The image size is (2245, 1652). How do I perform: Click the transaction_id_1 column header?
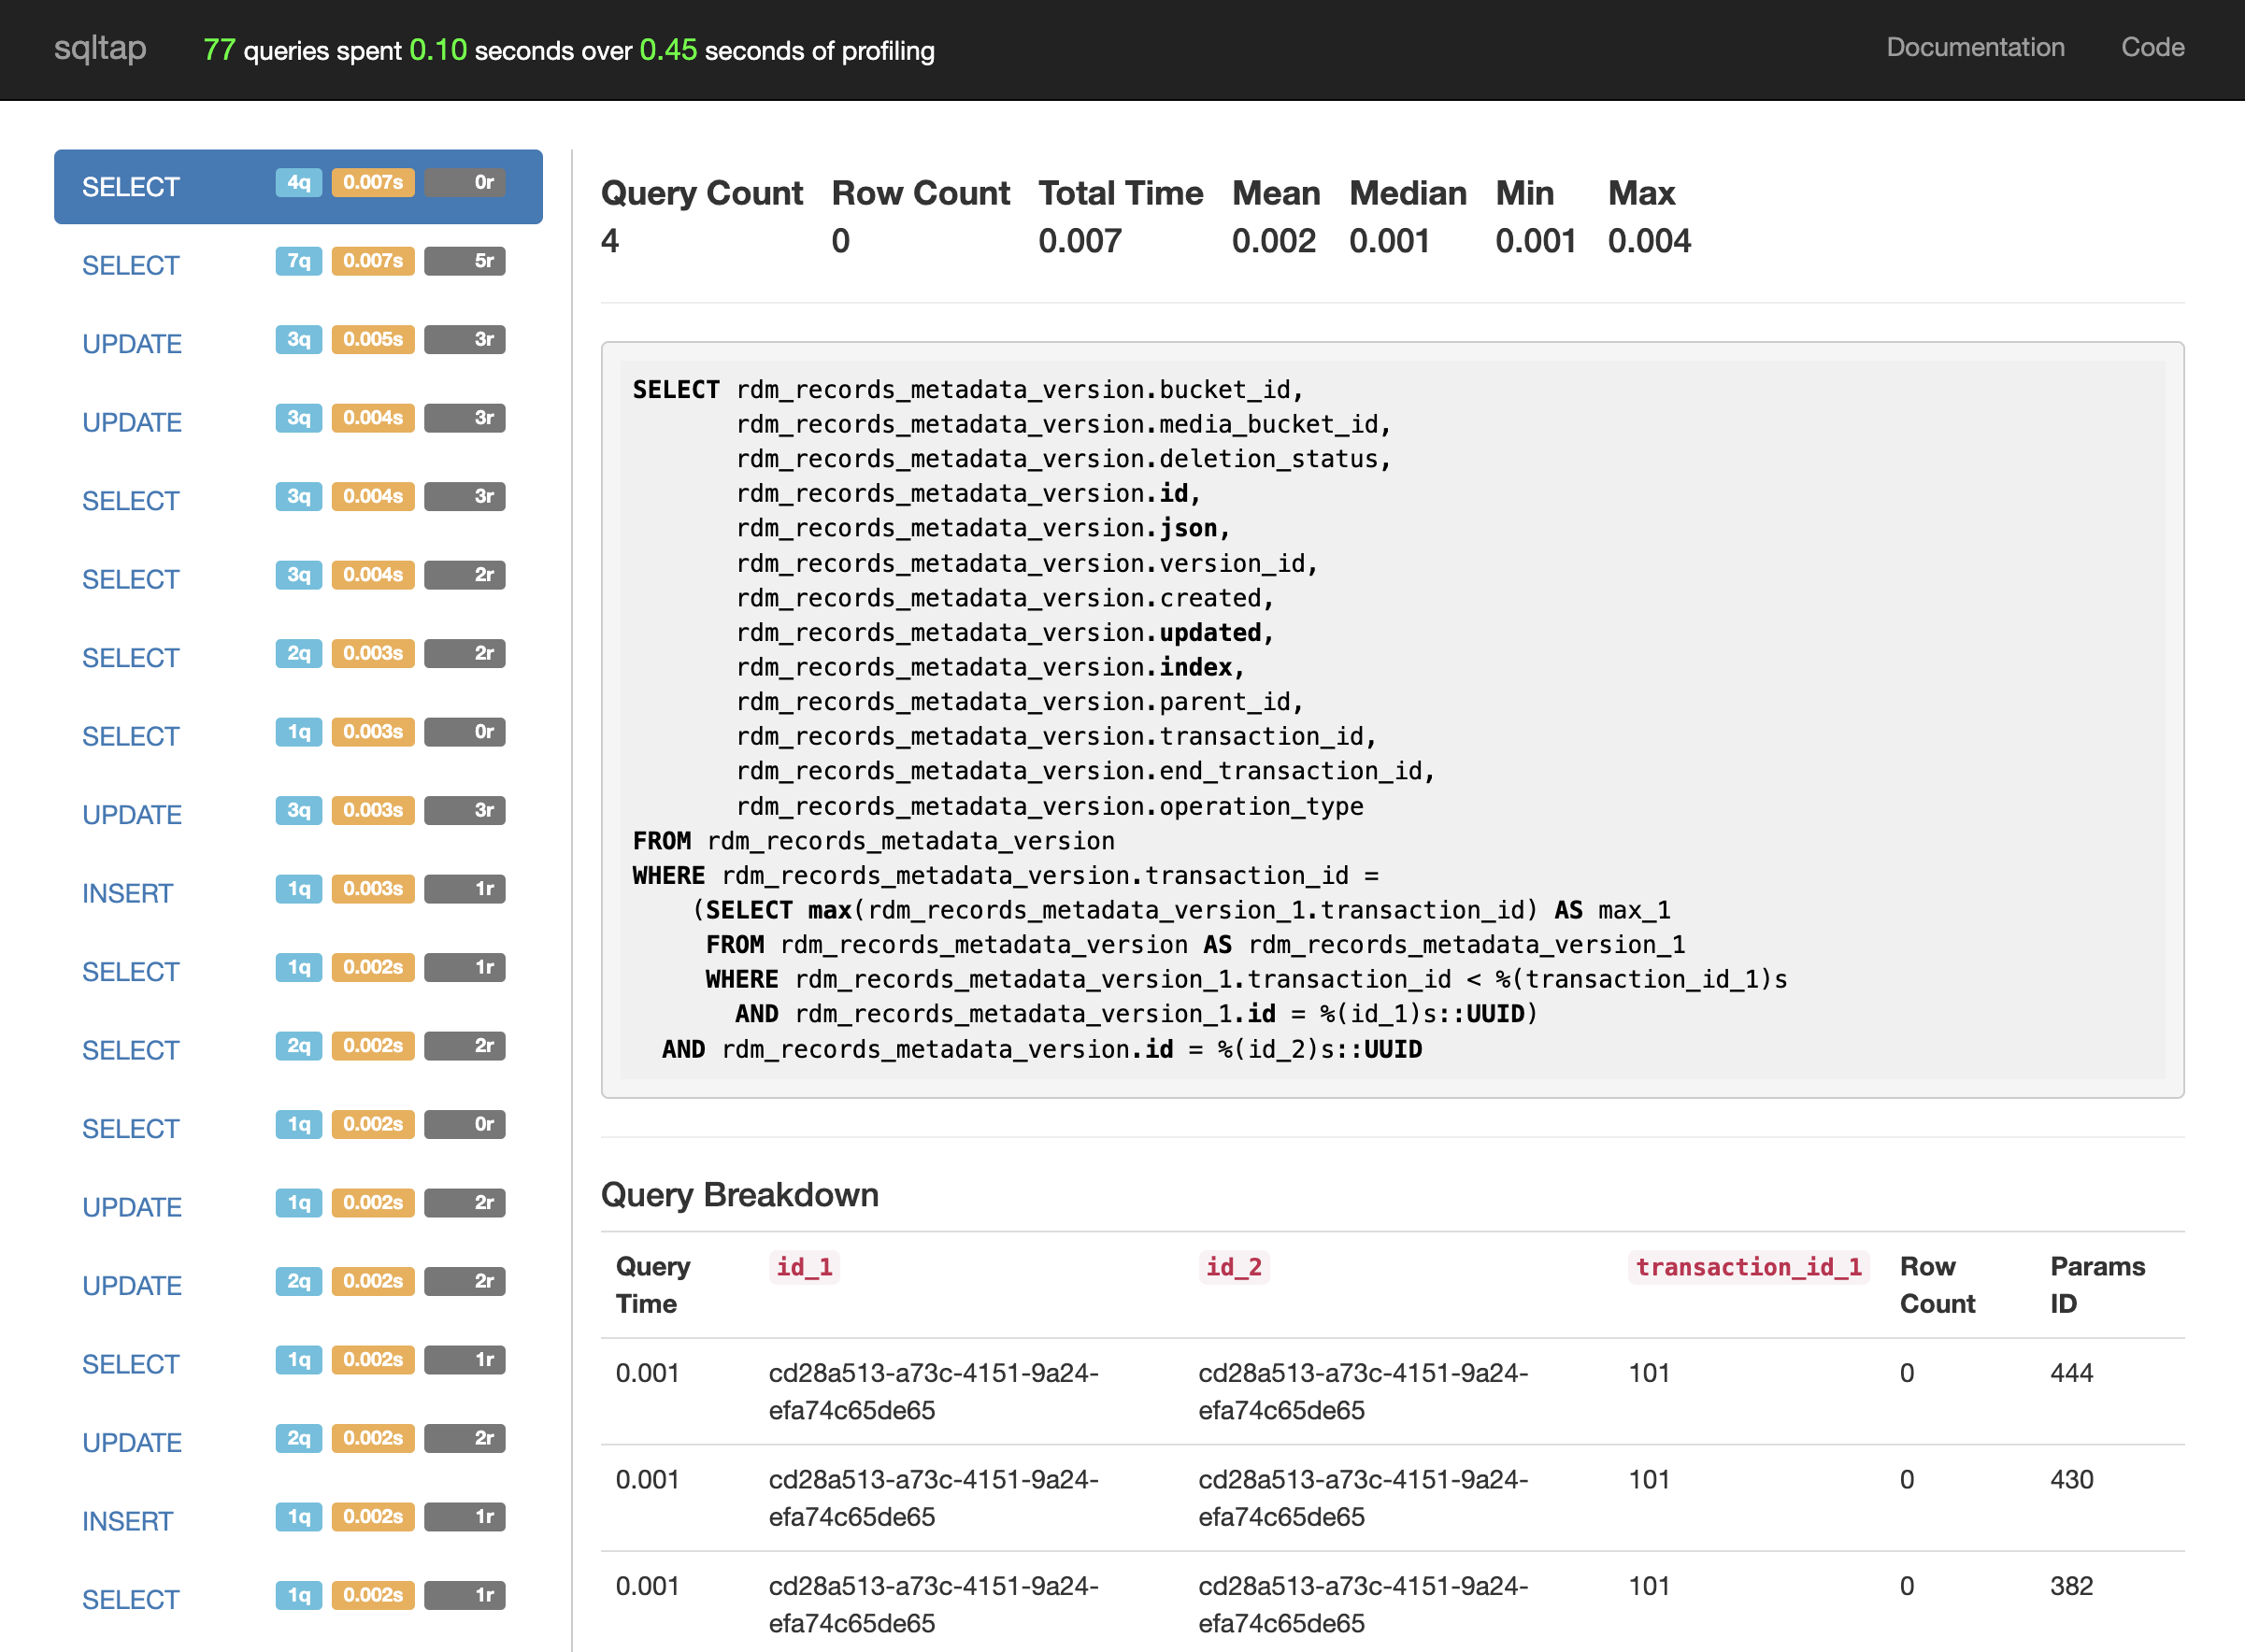[1749, 1267]
